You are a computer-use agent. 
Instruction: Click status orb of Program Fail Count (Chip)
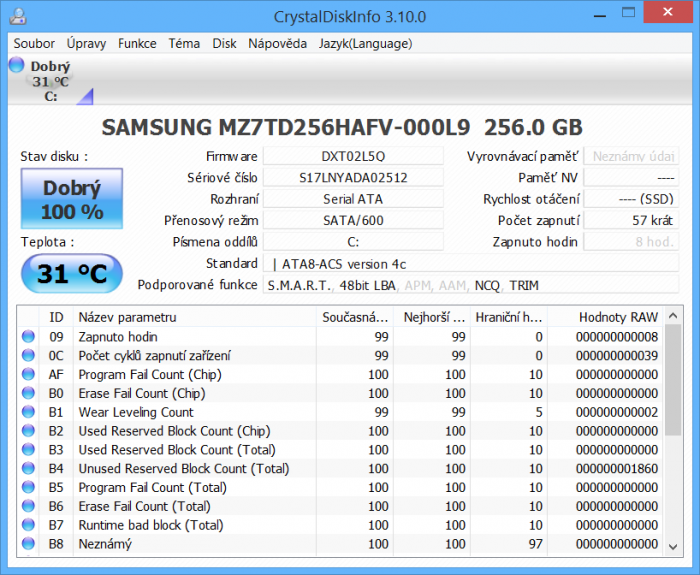(x=28, y=375)
